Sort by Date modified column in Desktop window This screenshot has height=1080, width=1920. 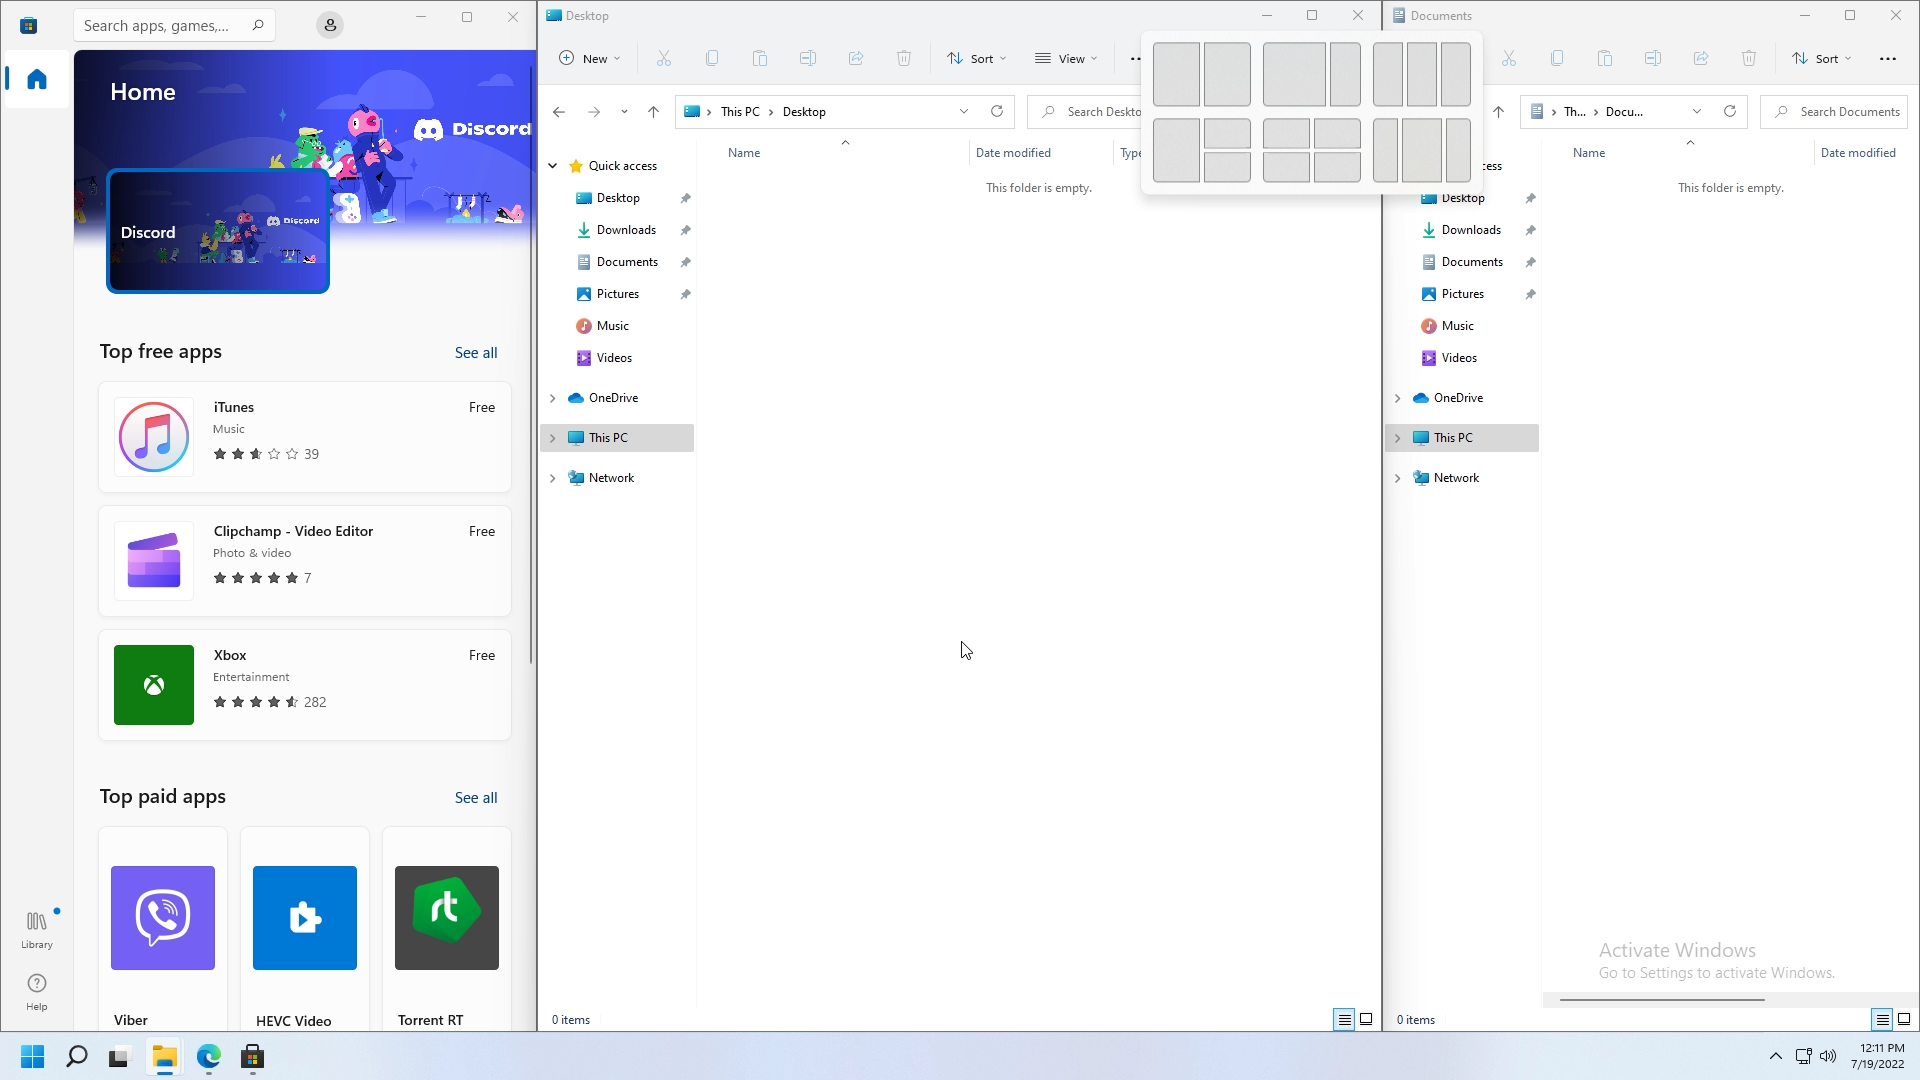click(1013, 153)
